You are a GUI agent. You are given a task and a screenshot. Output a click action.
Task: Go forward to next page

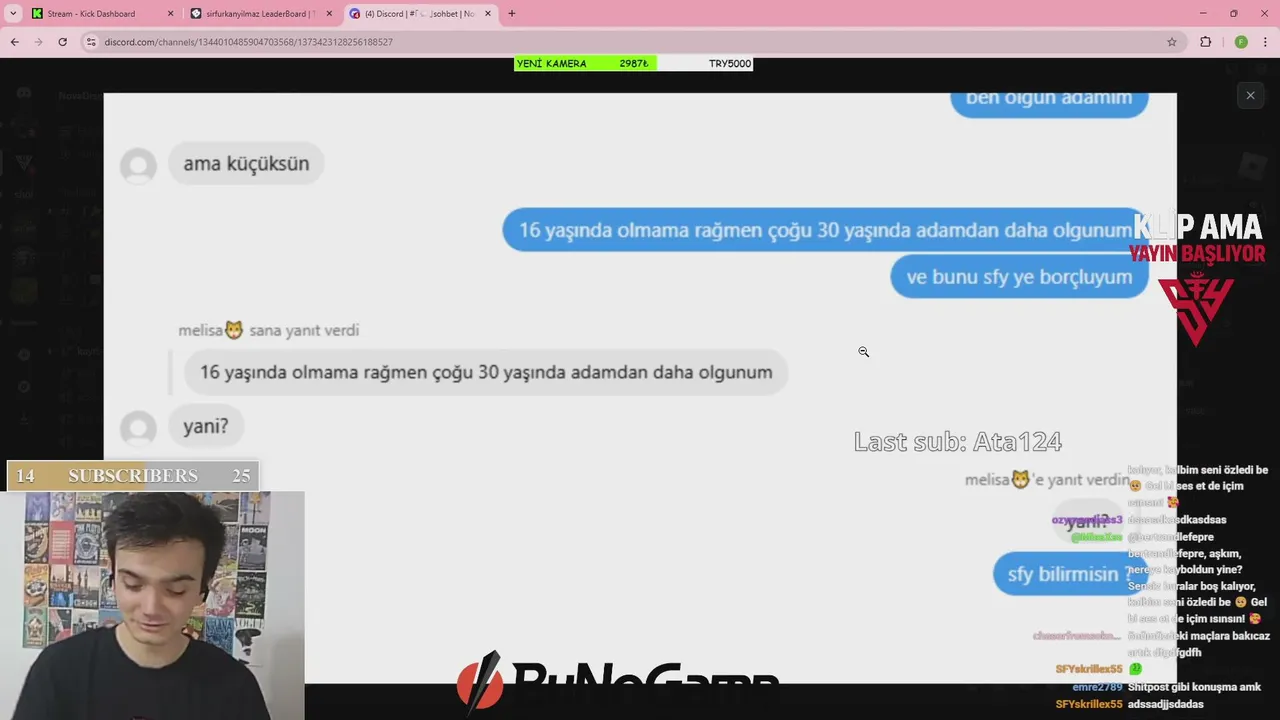point(39,42)
